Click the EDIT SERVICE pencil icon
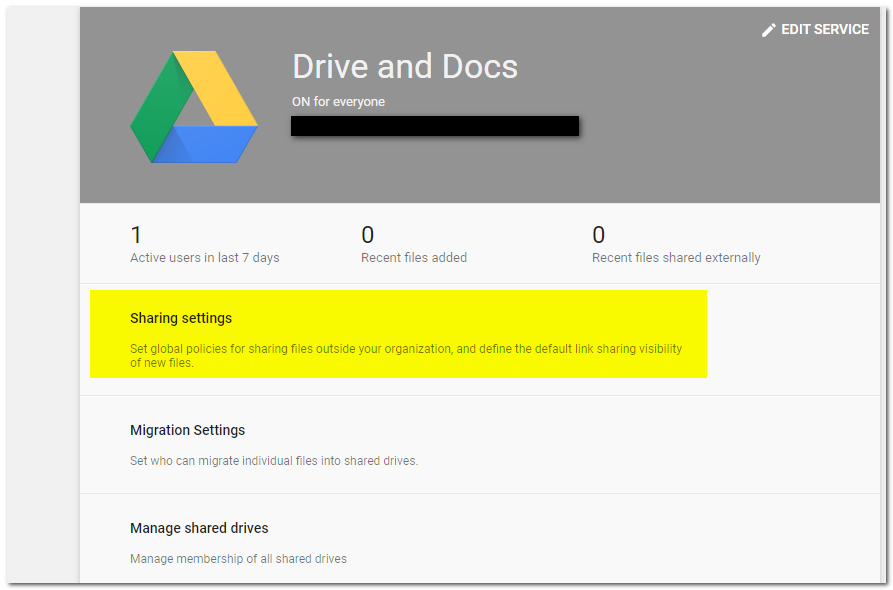This screenshot has width=893, height=590. pos(768,30)
